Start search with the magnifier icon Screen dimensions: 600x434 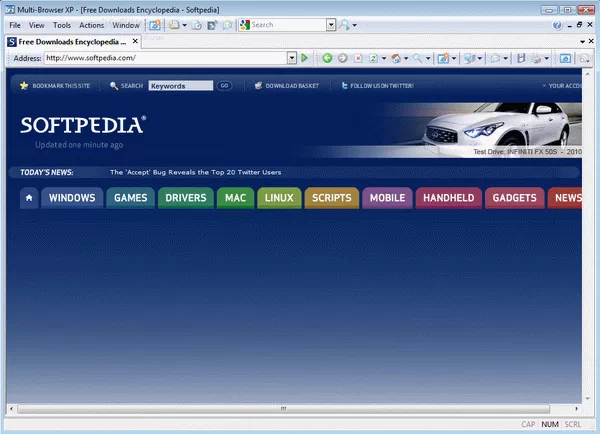tap(344, 25)
